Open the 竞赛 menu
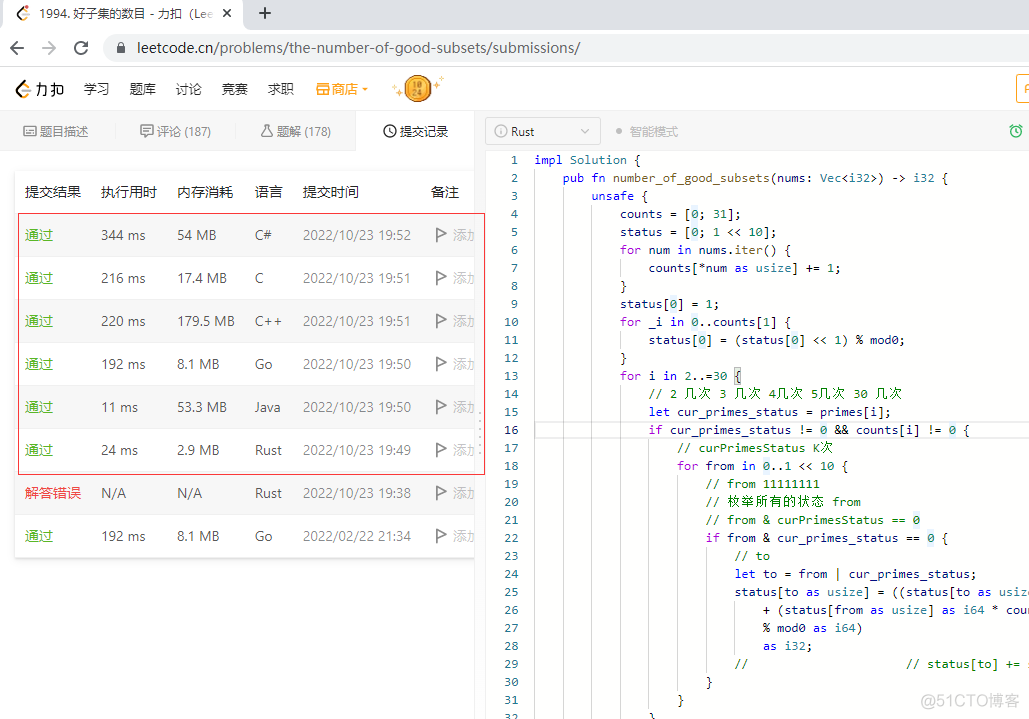 coord(234,89)
